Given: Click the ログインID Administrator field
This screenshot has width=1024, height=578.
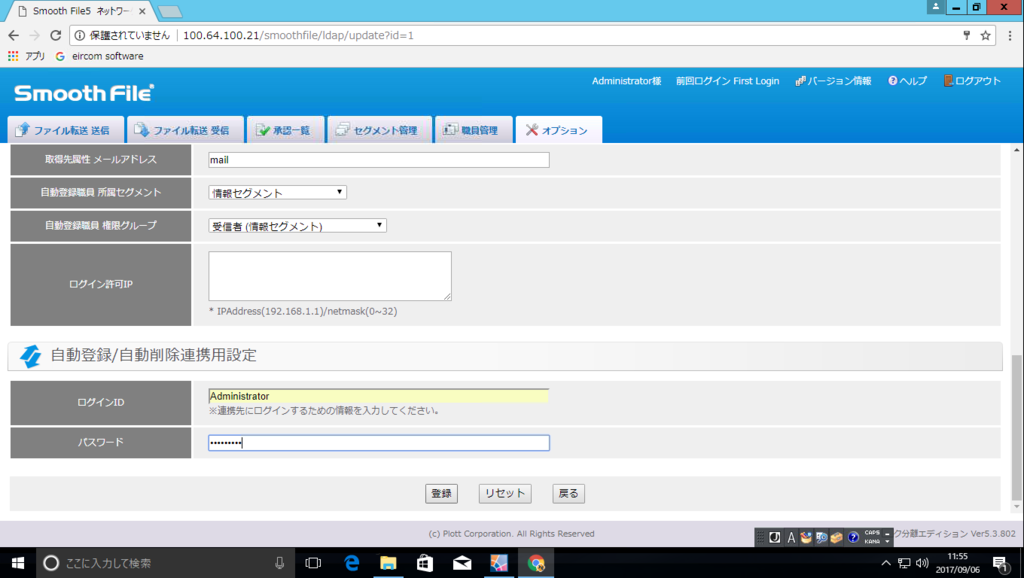Looking at the screenshot, I should tap(379, 396).
